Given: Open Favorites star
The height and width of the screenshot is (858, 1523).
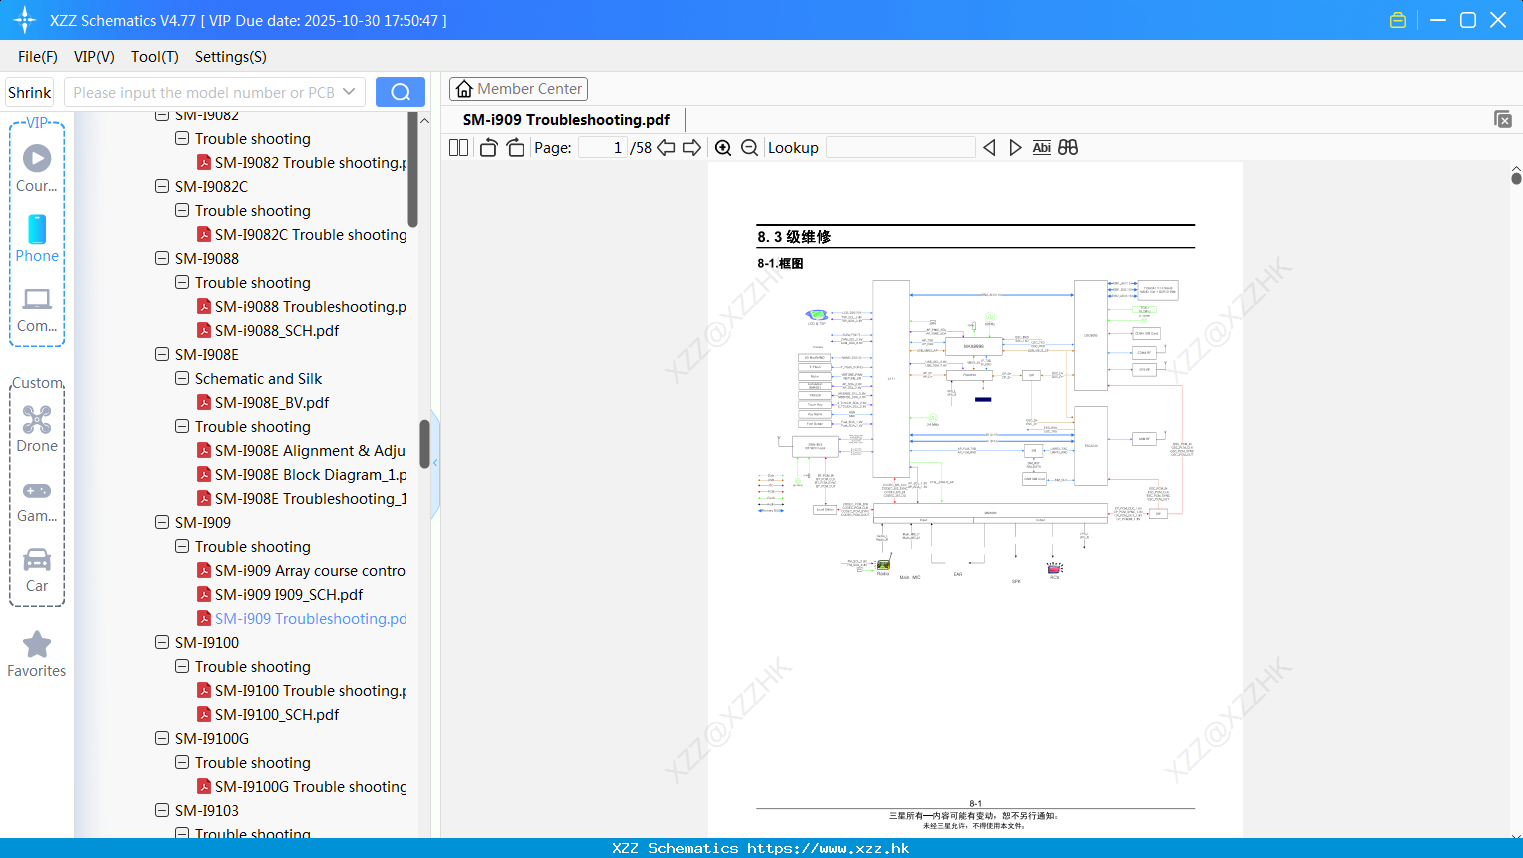Looking at the screenshot, I should pos(37,654).
